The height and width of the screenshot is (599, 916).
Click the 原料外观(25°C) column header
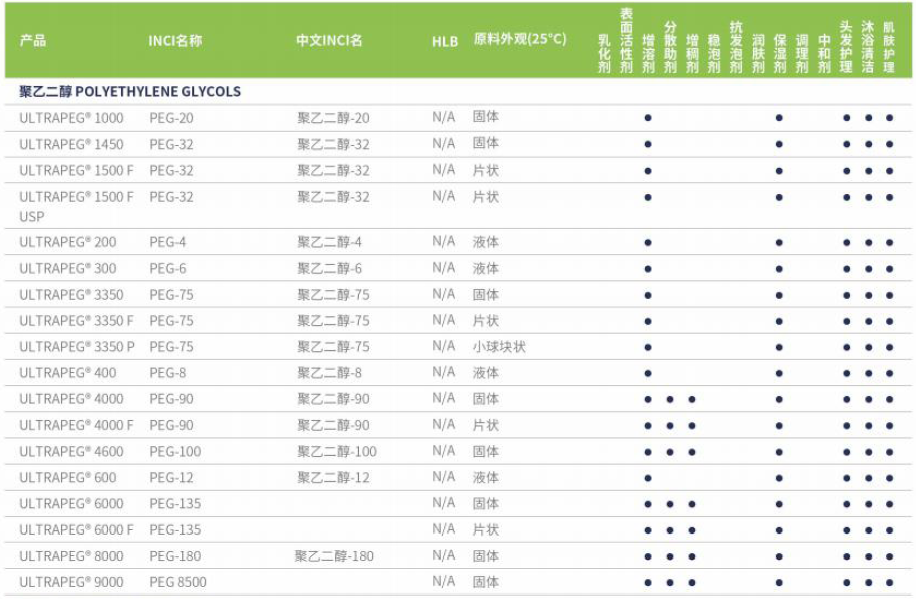click(x=520, y=39)
